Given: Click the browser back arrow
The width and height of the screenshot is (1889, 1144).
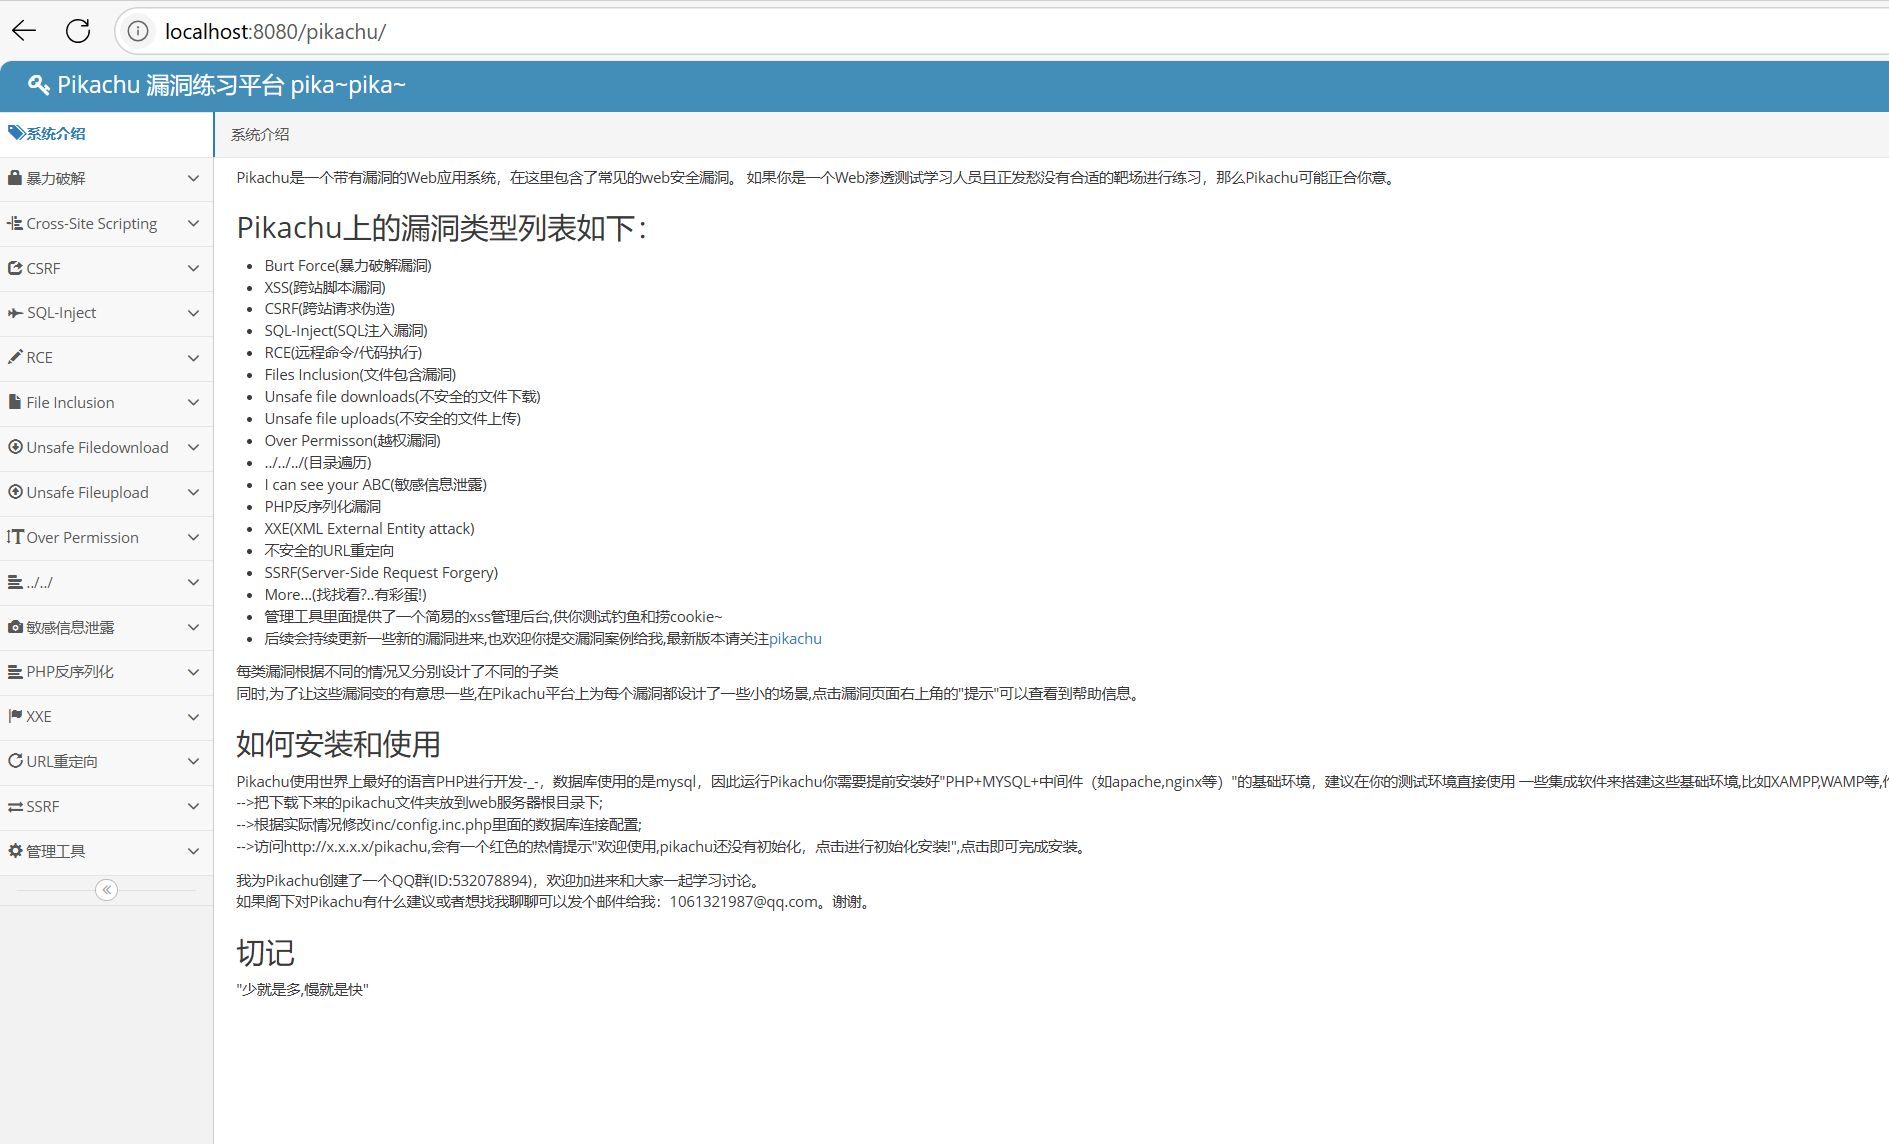Looking at the screenshot, I should (x=24, y=31).
